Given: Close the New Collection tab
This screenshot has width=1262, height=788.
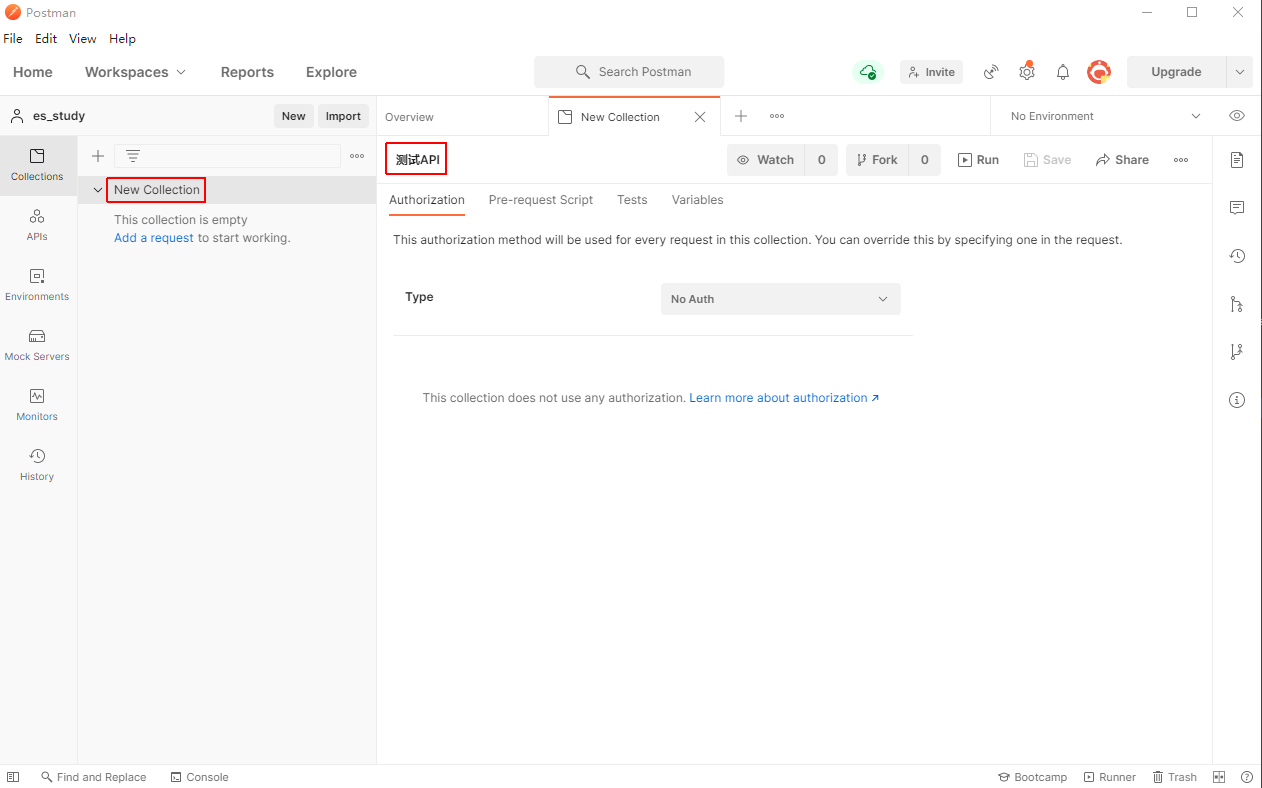Looking at the screenshot, I should (x=700, y=117).
